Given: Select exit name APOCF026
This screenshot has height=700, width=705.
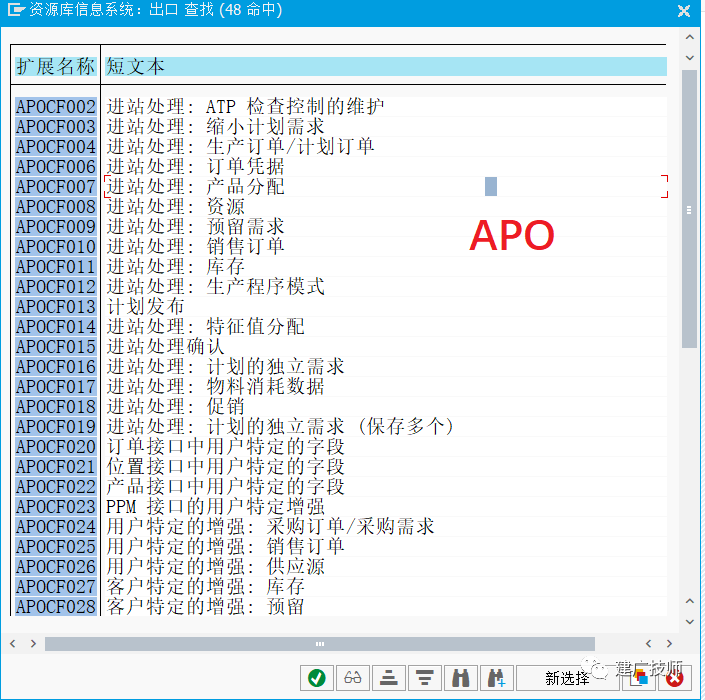Looking at the screenshot, I should (x=56, y=567).
